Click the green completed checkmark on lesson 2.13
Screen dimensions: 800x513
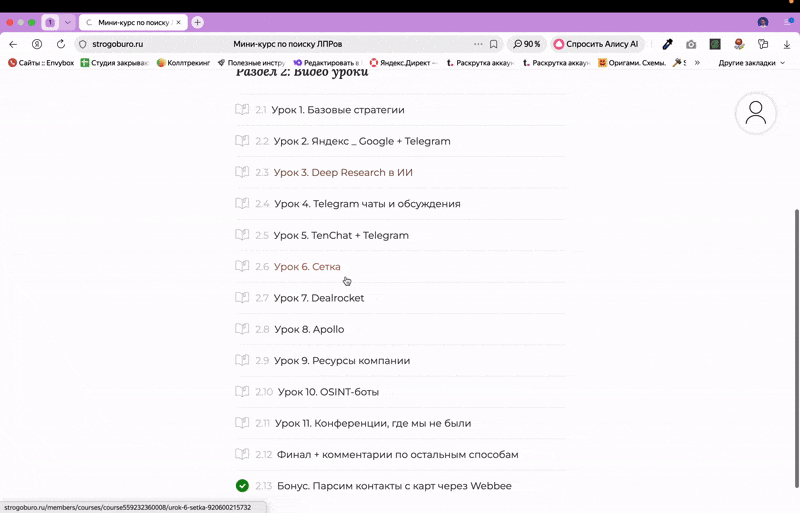242,486
